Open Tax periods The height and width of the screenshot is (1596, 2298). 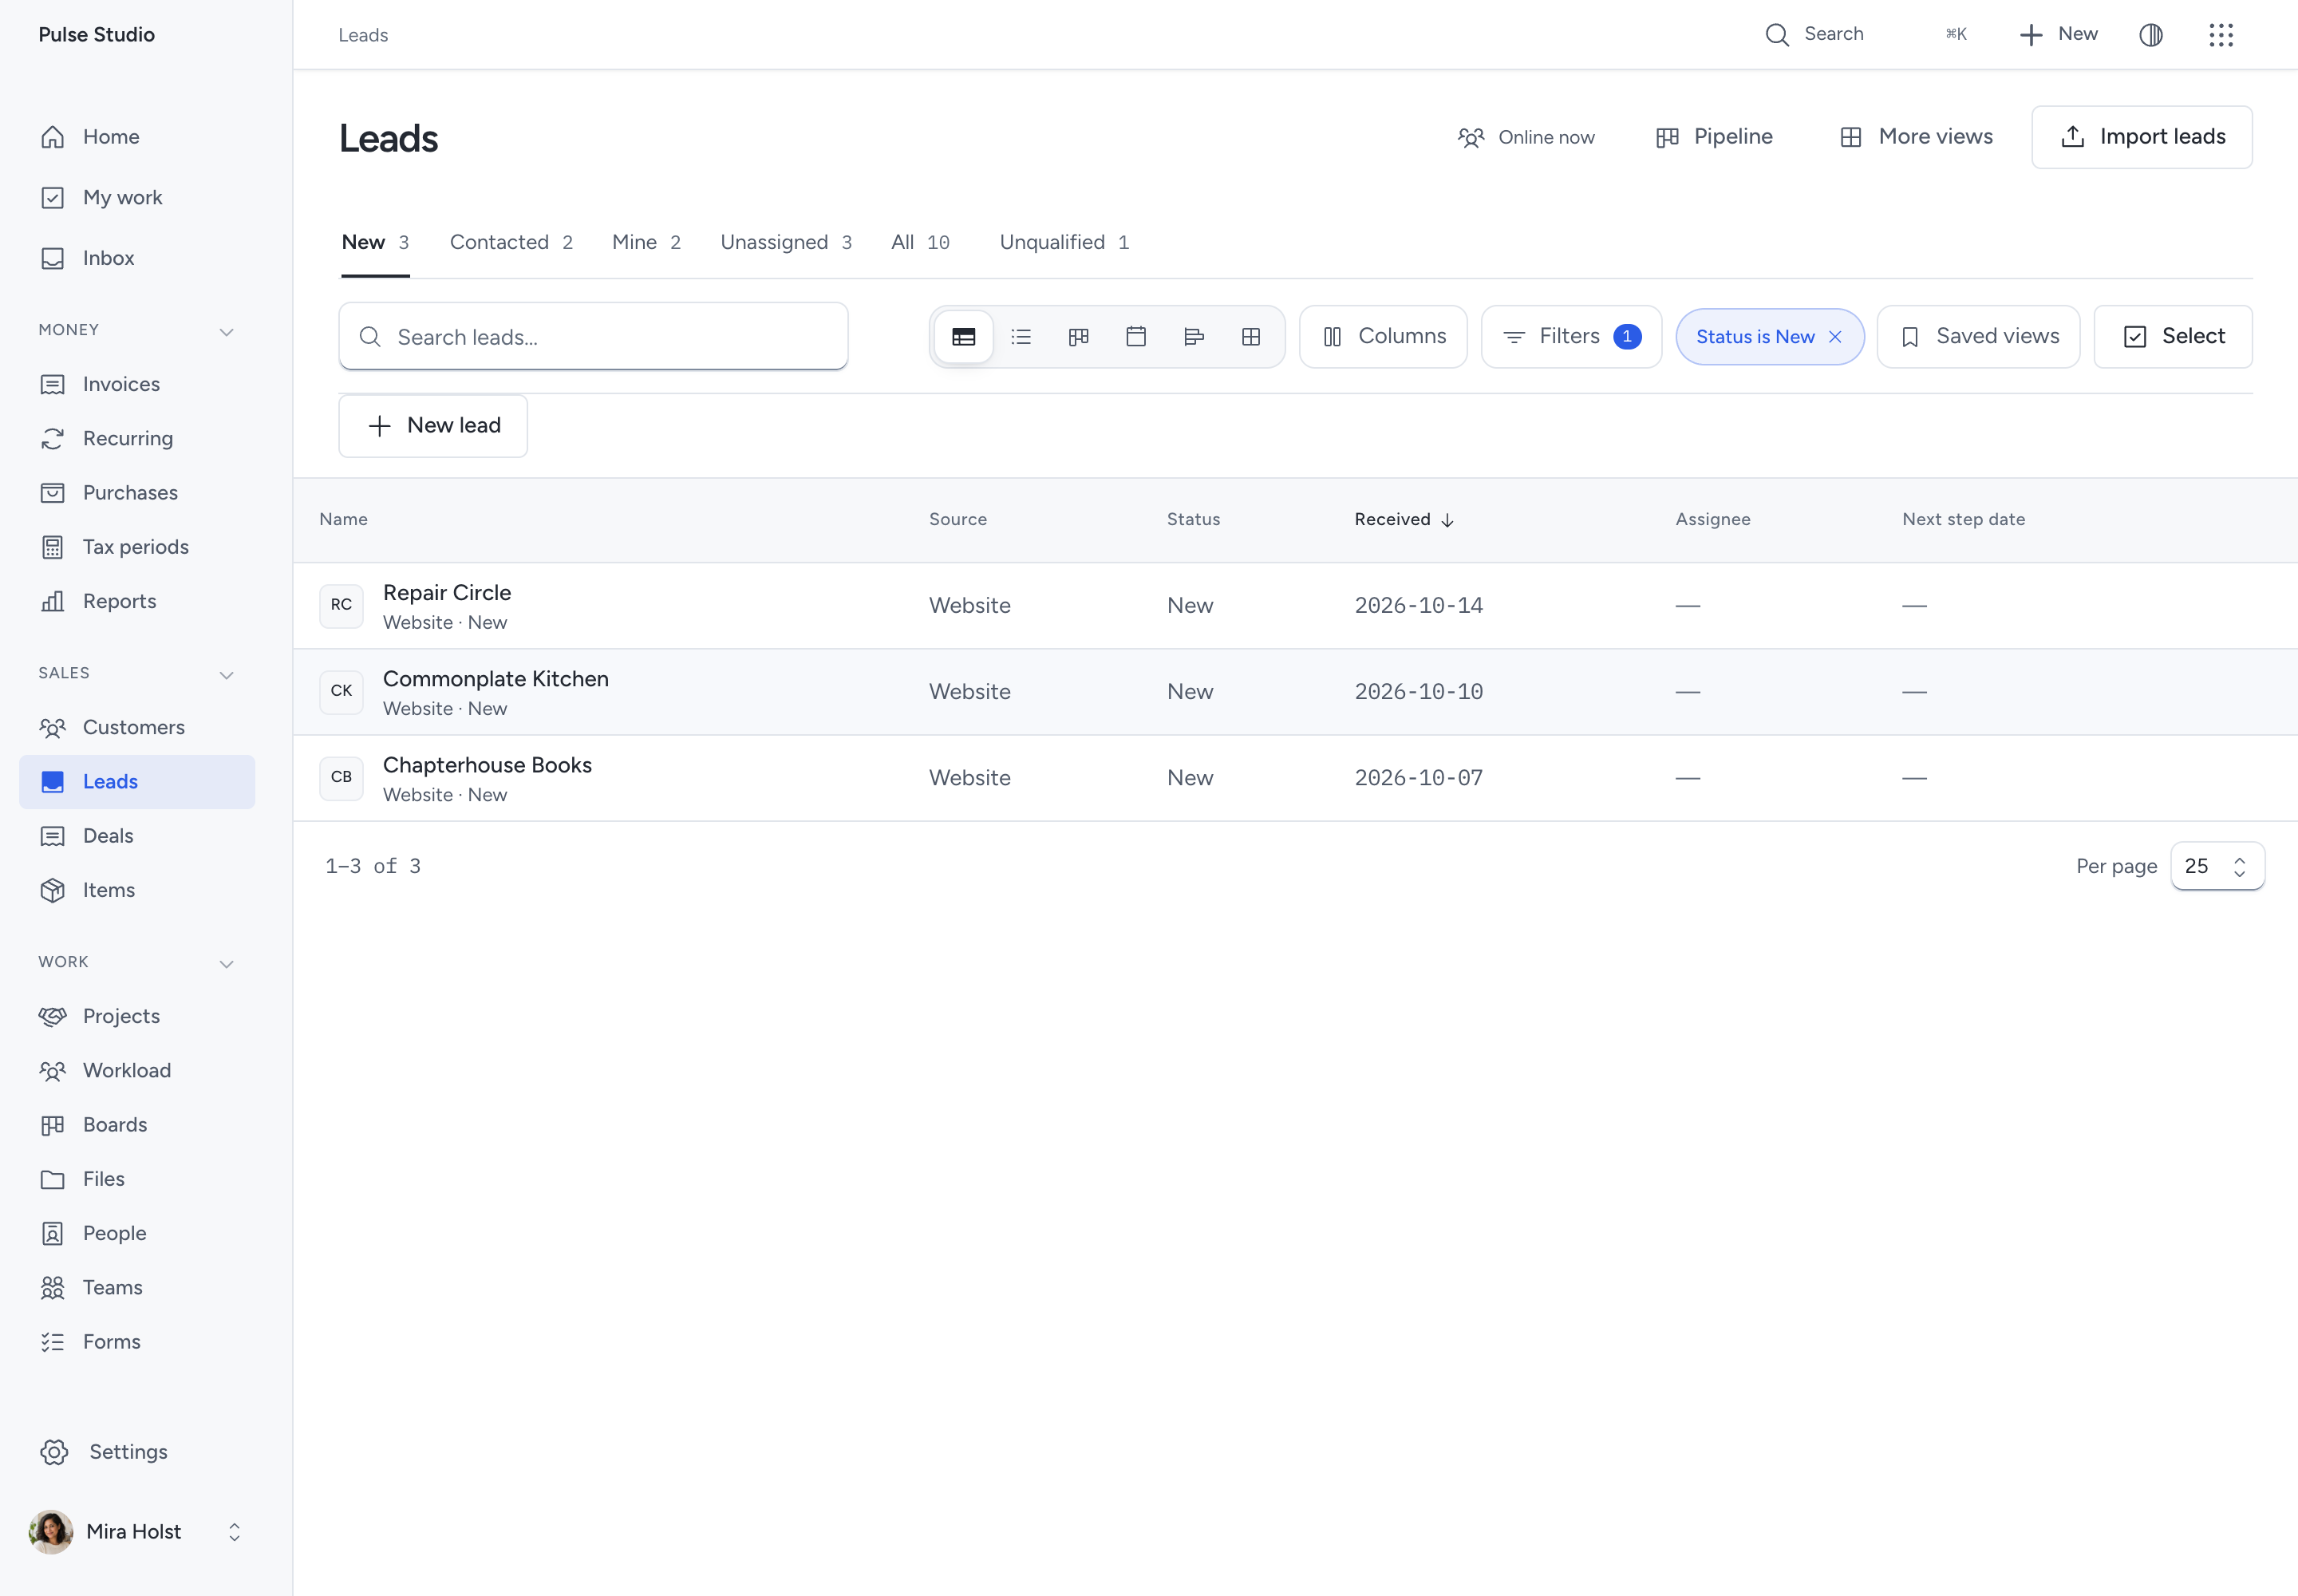(x=137, y=547)
